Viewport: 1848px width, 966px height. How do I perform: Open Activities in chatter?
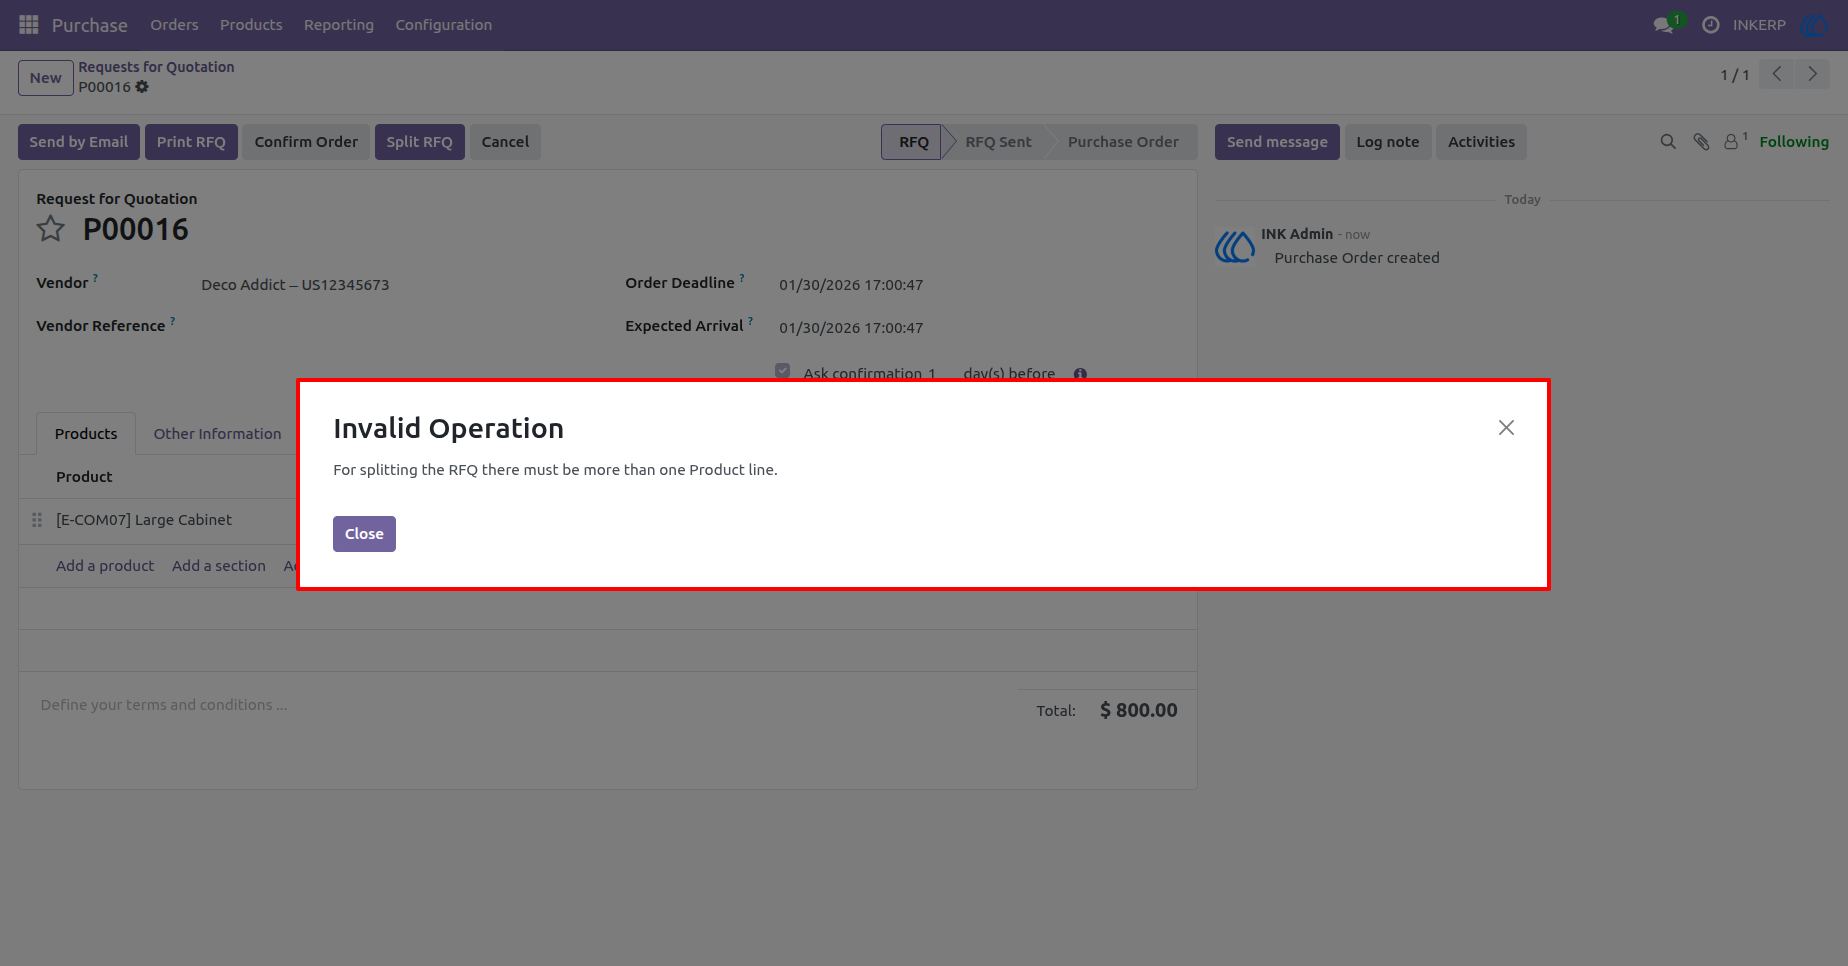tap(1481, 142)
